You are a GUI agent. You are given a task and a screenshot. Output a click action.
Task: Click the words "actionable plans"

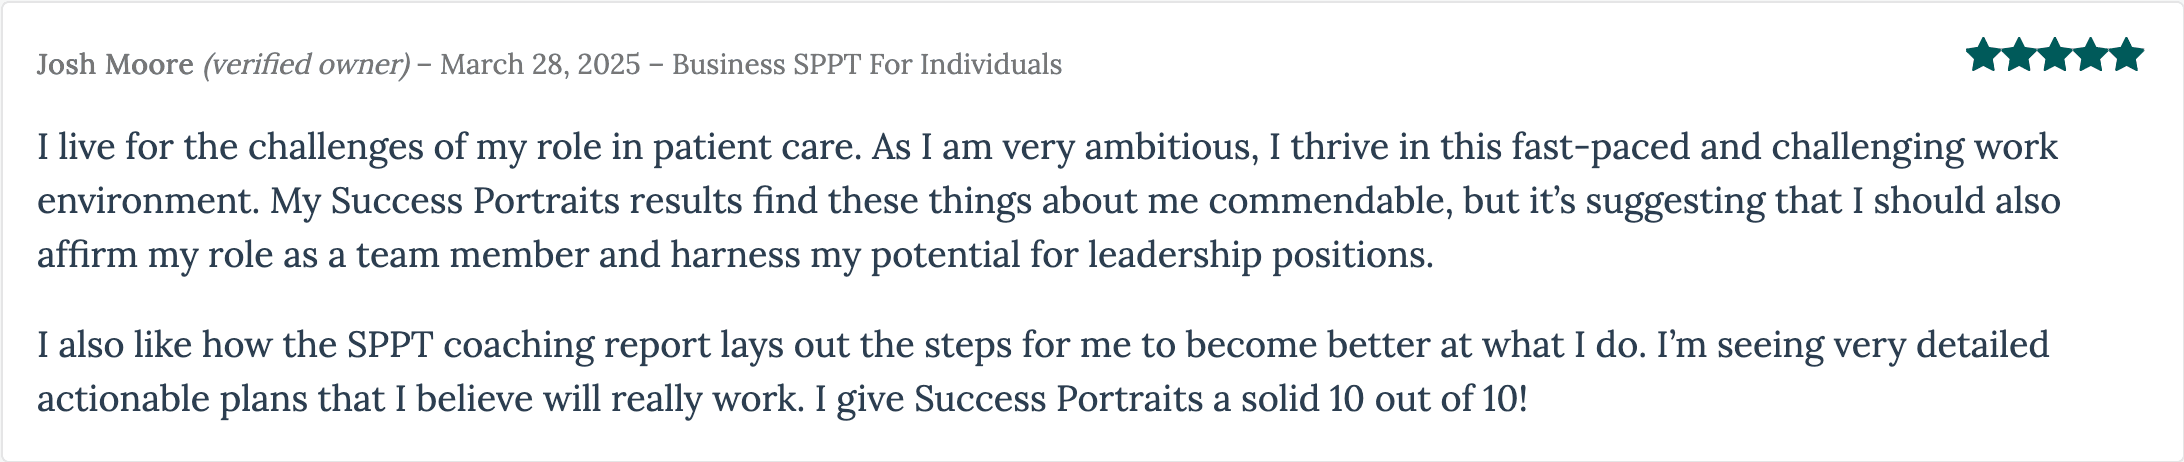point(173,400)
